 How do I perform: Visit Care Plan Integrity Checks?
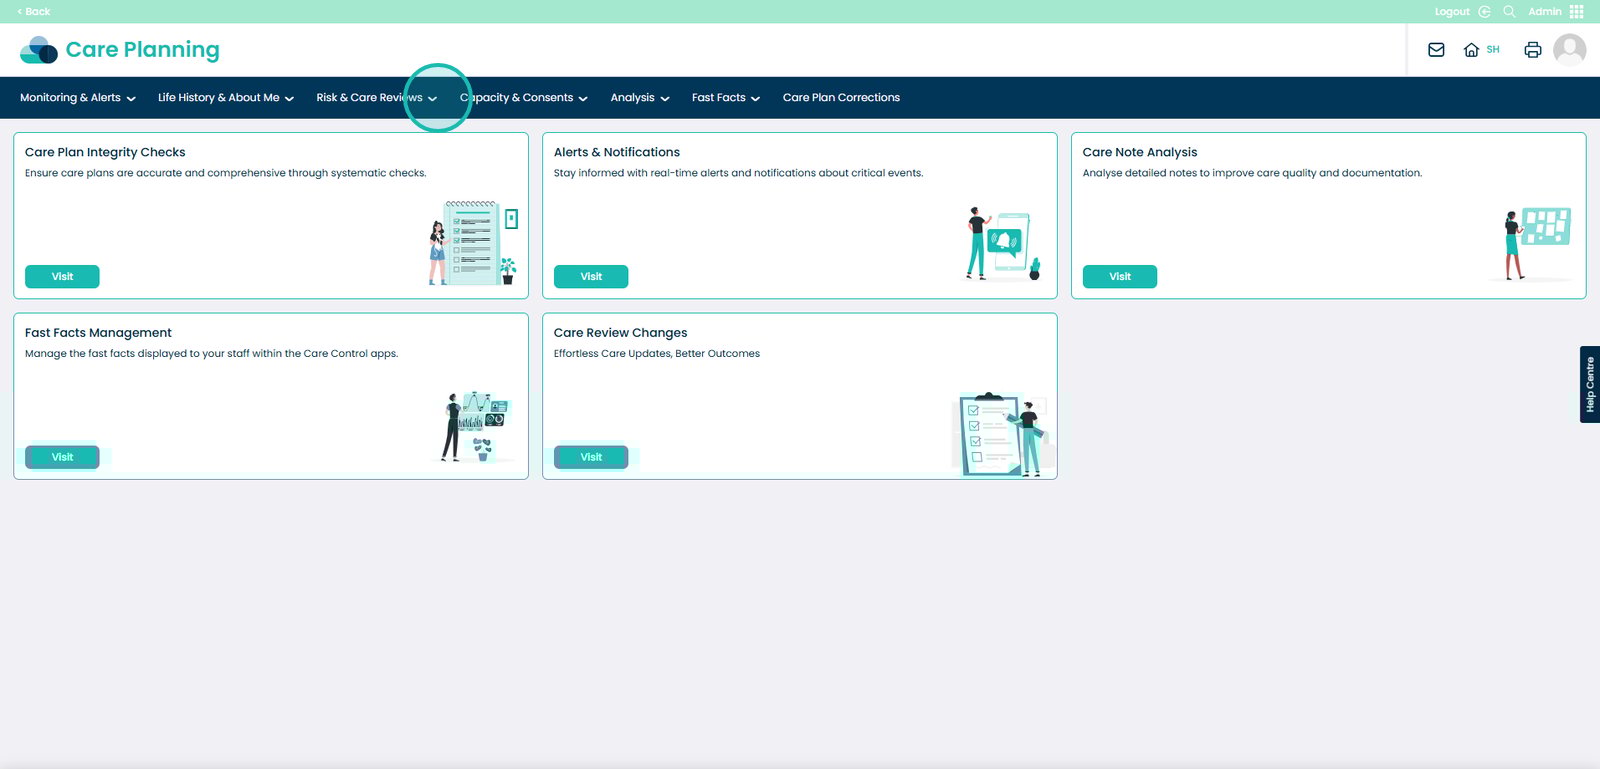(x=62, y=277)
